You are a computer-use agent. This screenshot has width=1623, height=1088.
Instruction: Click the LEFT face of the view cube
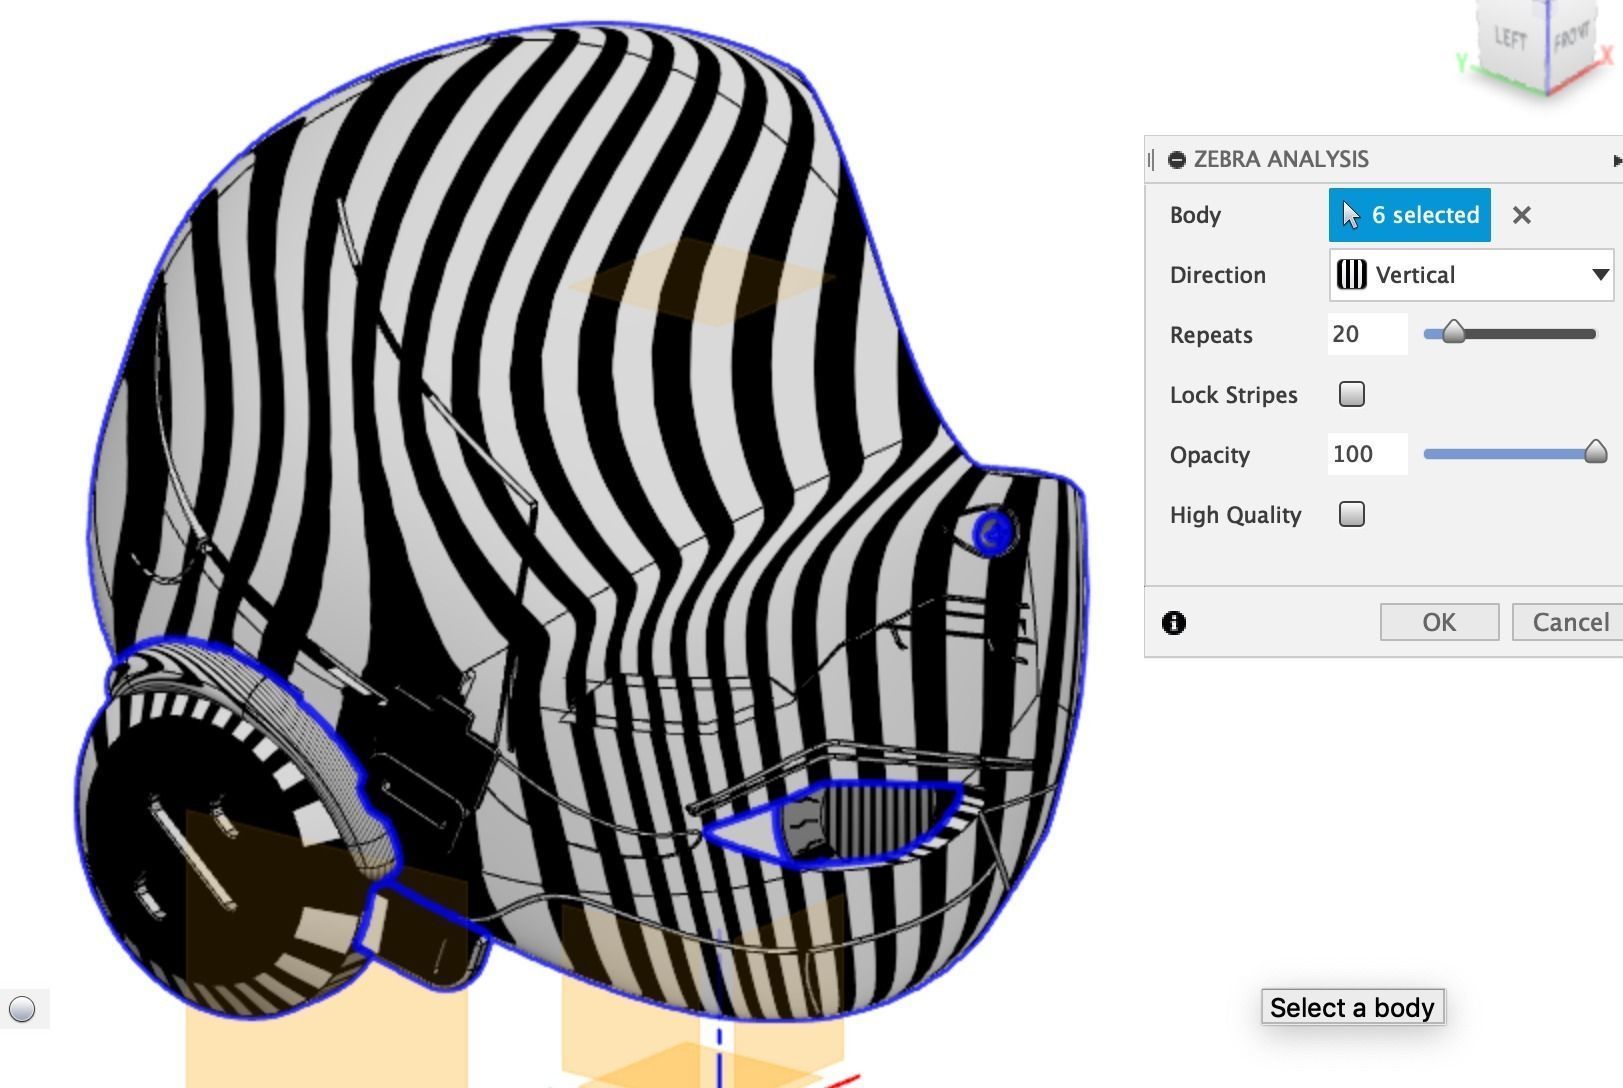[1510, 40]
